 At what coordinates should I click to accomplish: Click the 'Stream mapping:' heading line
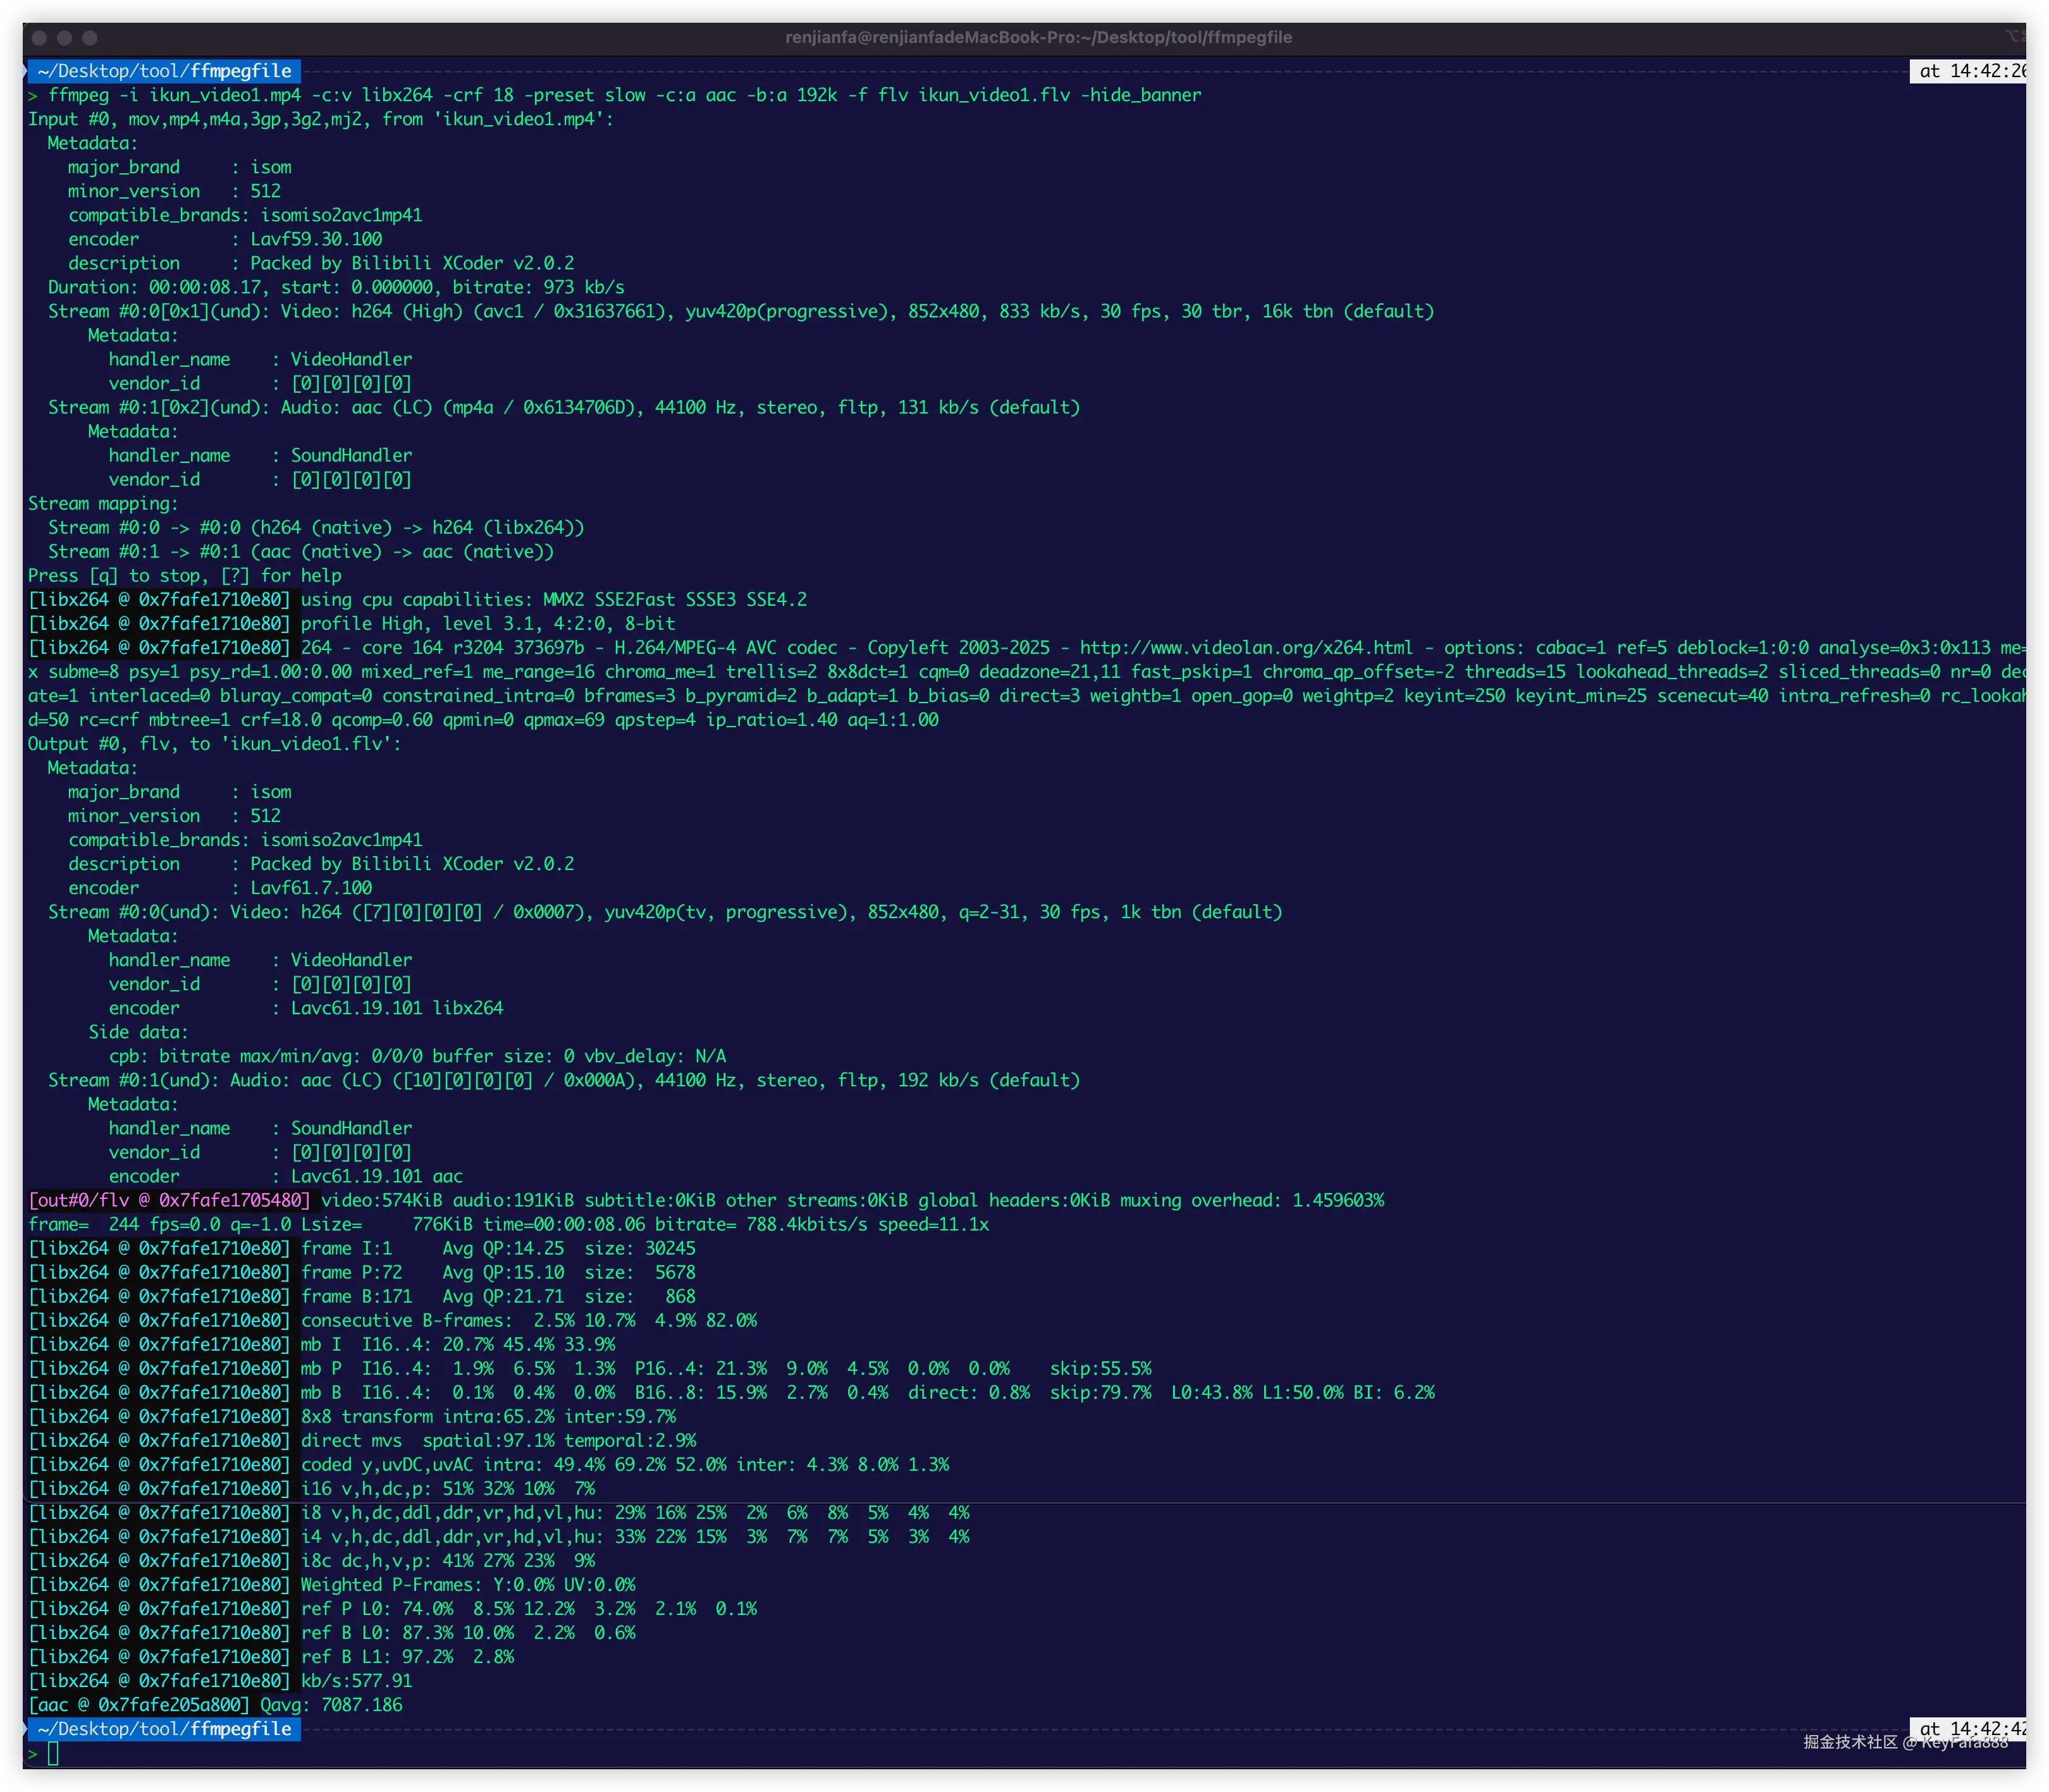click(x=103, y=504)
